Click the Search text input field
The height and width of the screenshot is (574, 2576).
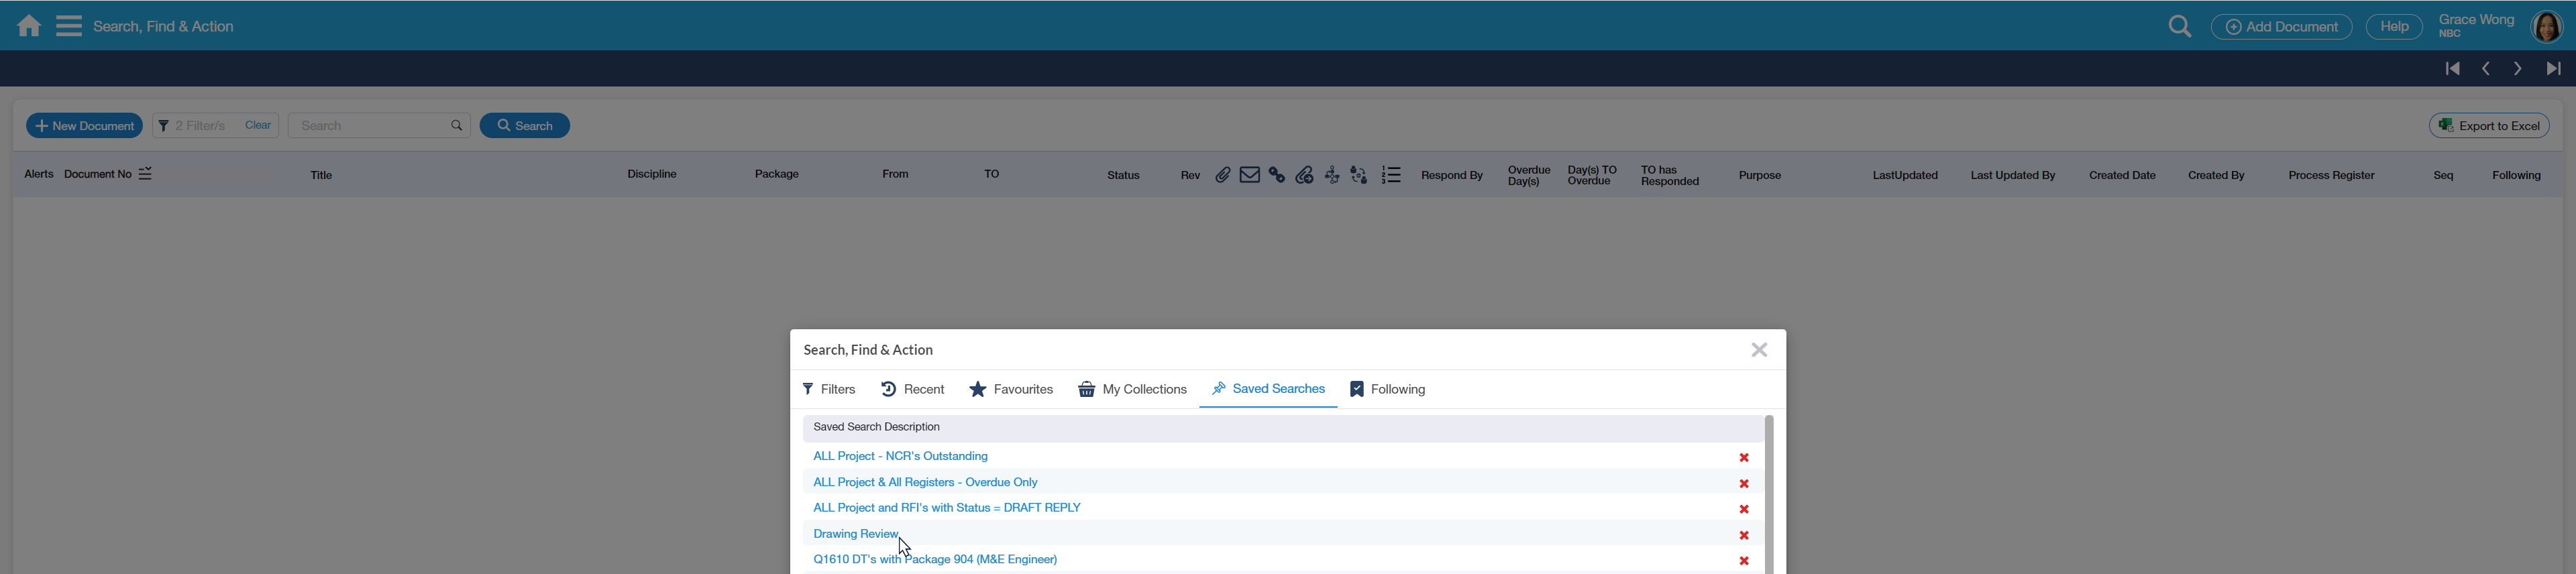(x=370, y=126)
